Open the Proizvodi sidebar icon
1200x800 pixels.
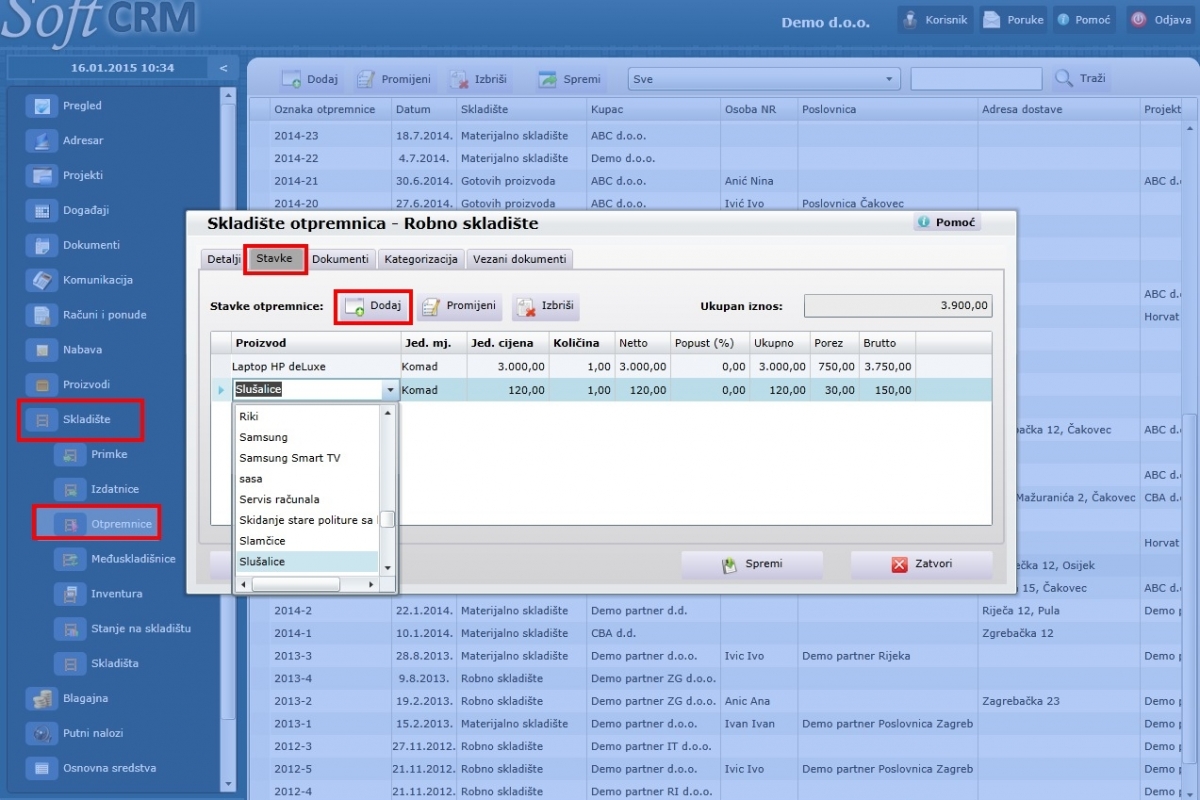pyautogui.click(x=42, y=386)
